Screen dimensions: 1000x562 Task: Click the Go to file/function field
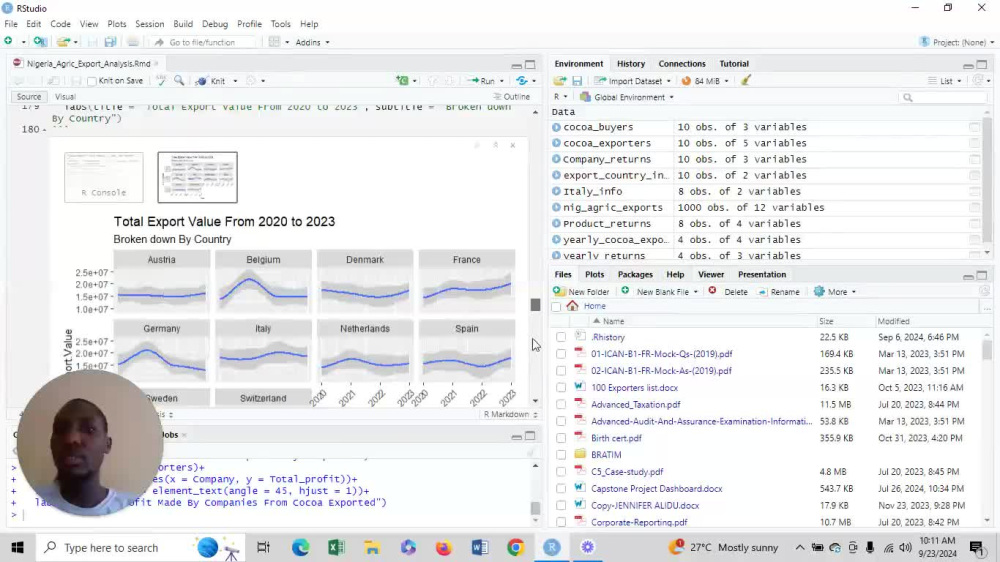[x=202, y=42]
